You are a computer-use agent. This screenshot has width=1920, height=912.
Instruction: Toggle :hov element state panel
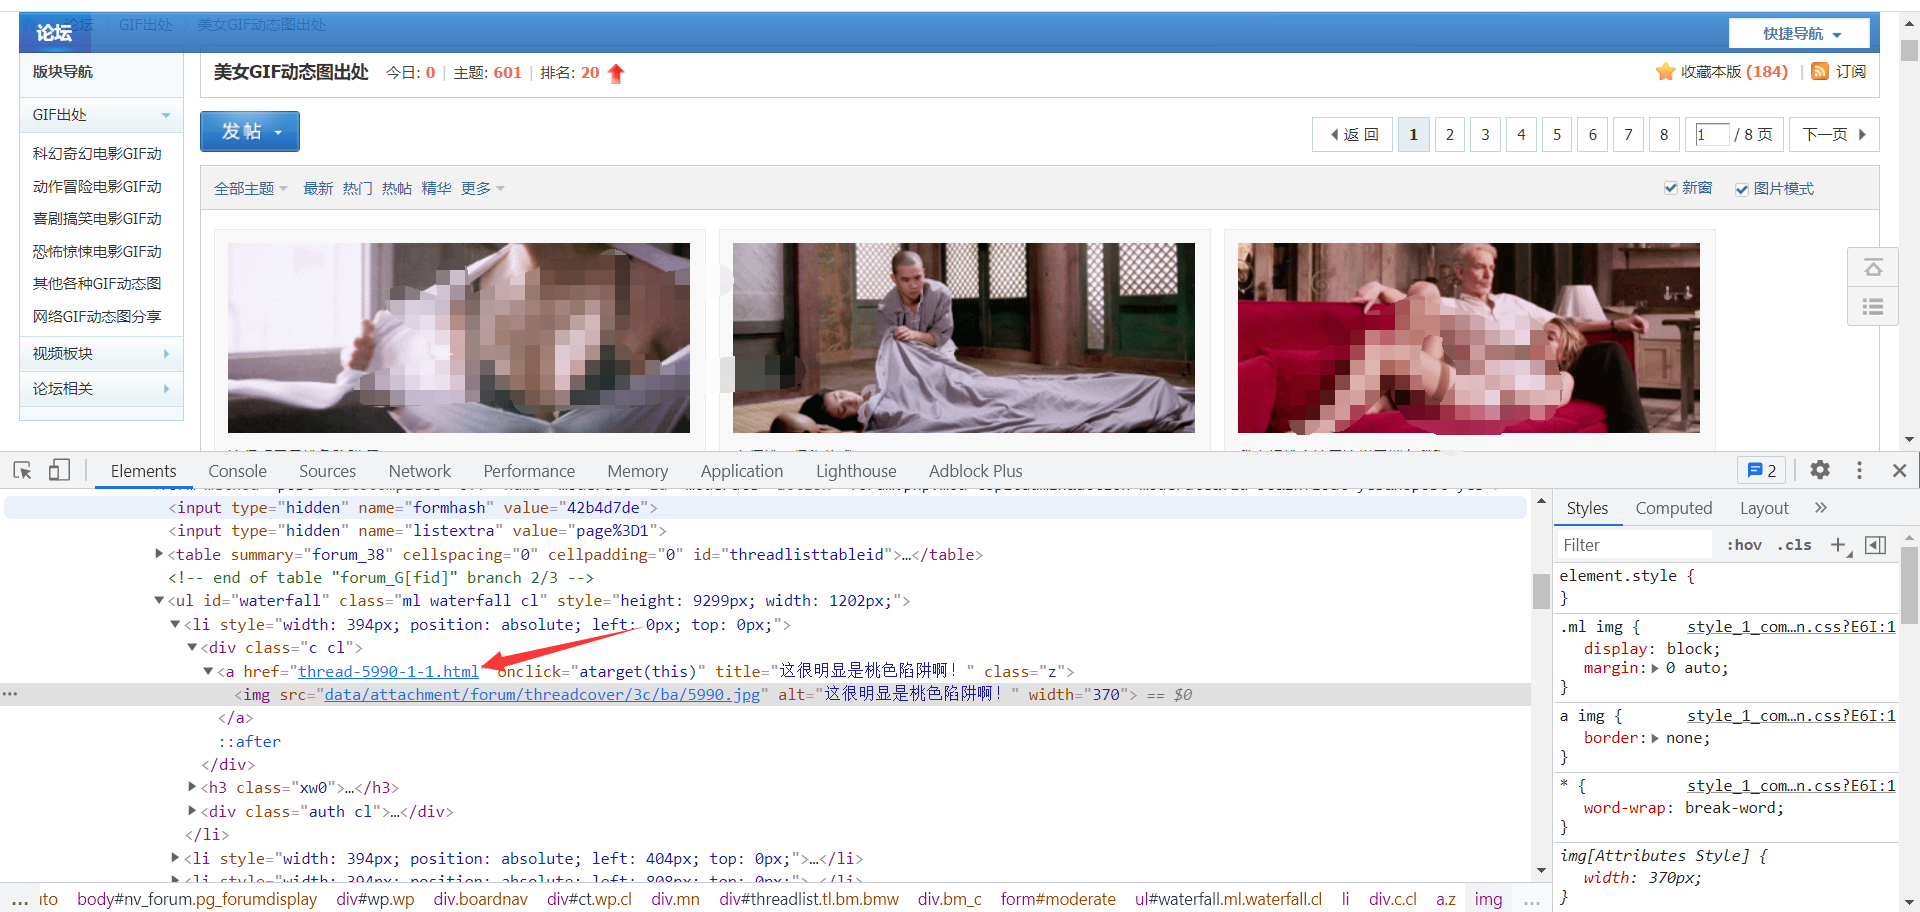click(1744, 545)
